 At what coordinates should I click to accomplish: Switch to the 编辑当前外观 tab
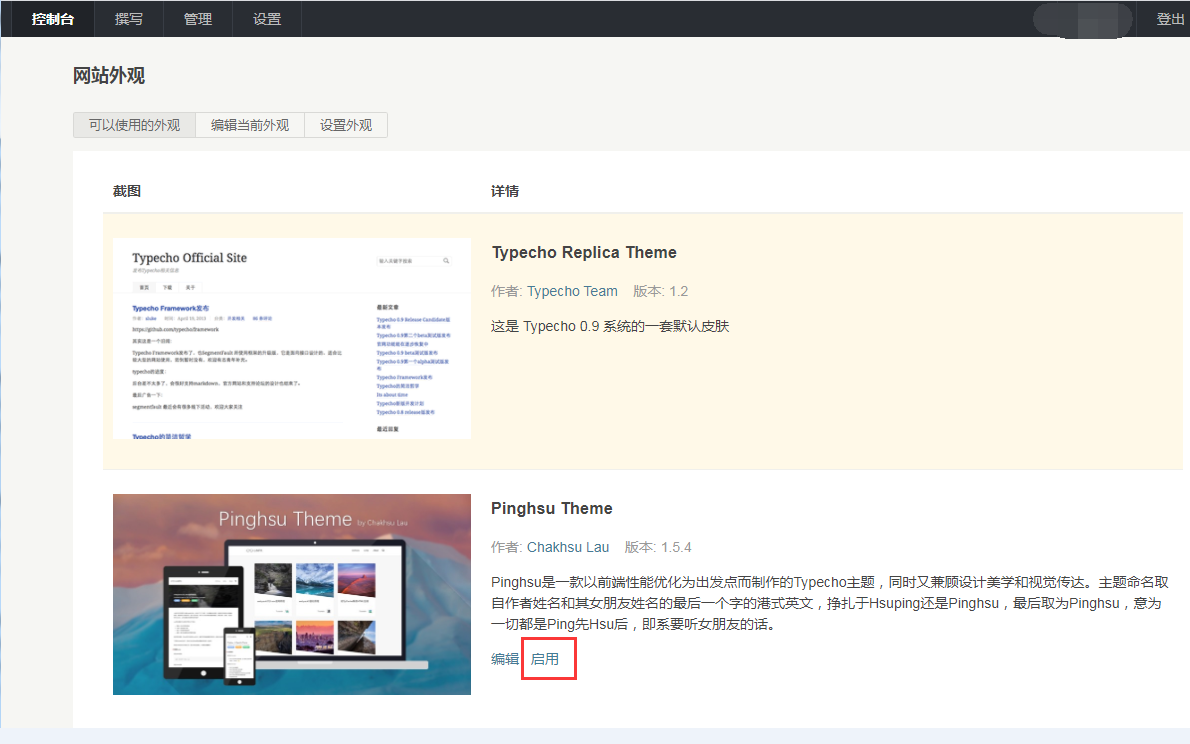(250, 125)
